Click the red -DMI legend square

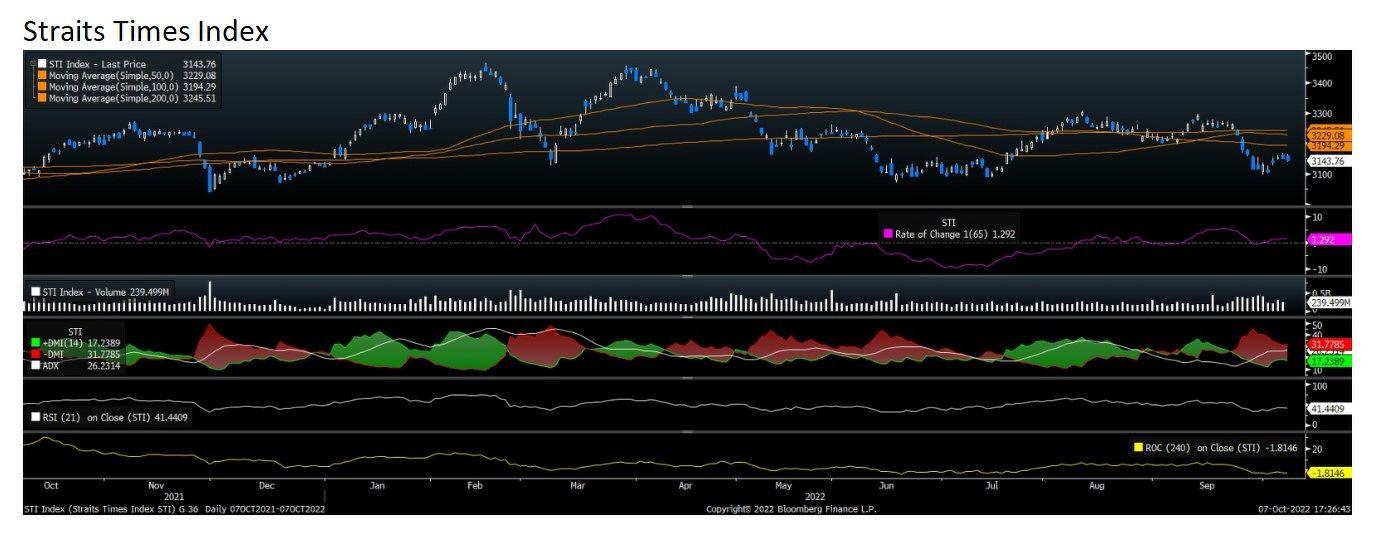(x=38, y=352)
